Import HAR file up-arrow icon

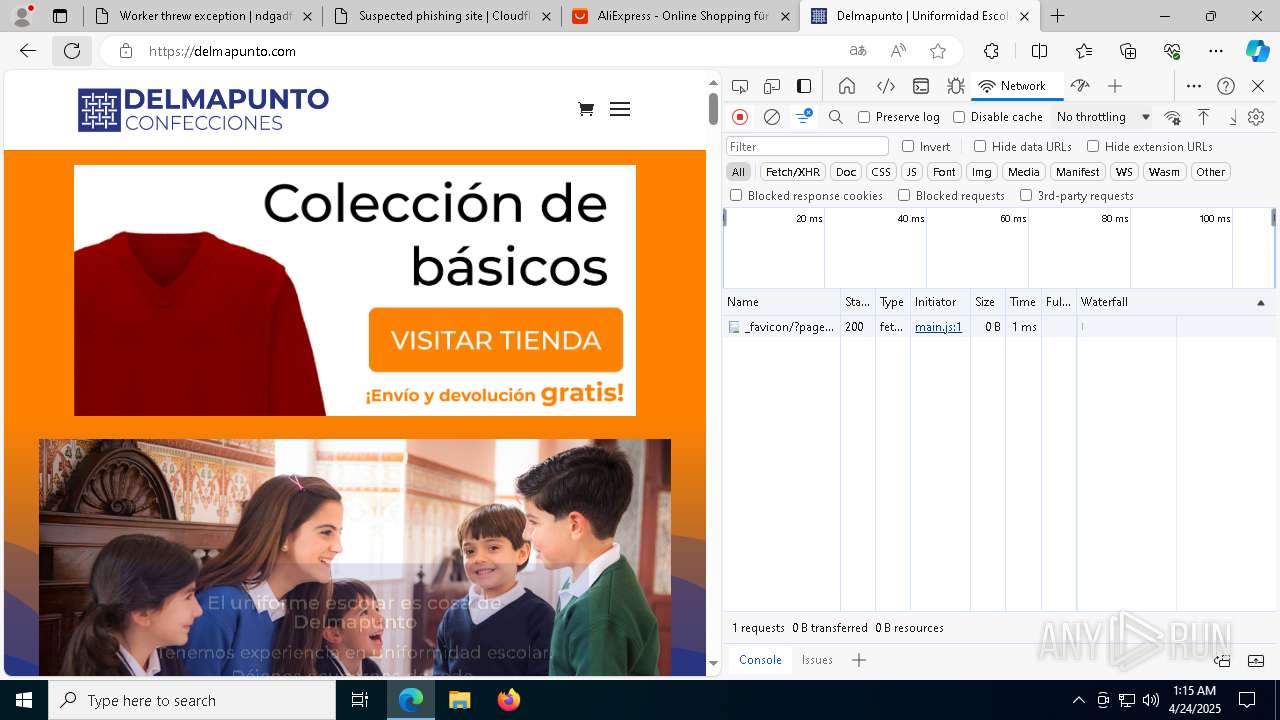coord(1204,117)
